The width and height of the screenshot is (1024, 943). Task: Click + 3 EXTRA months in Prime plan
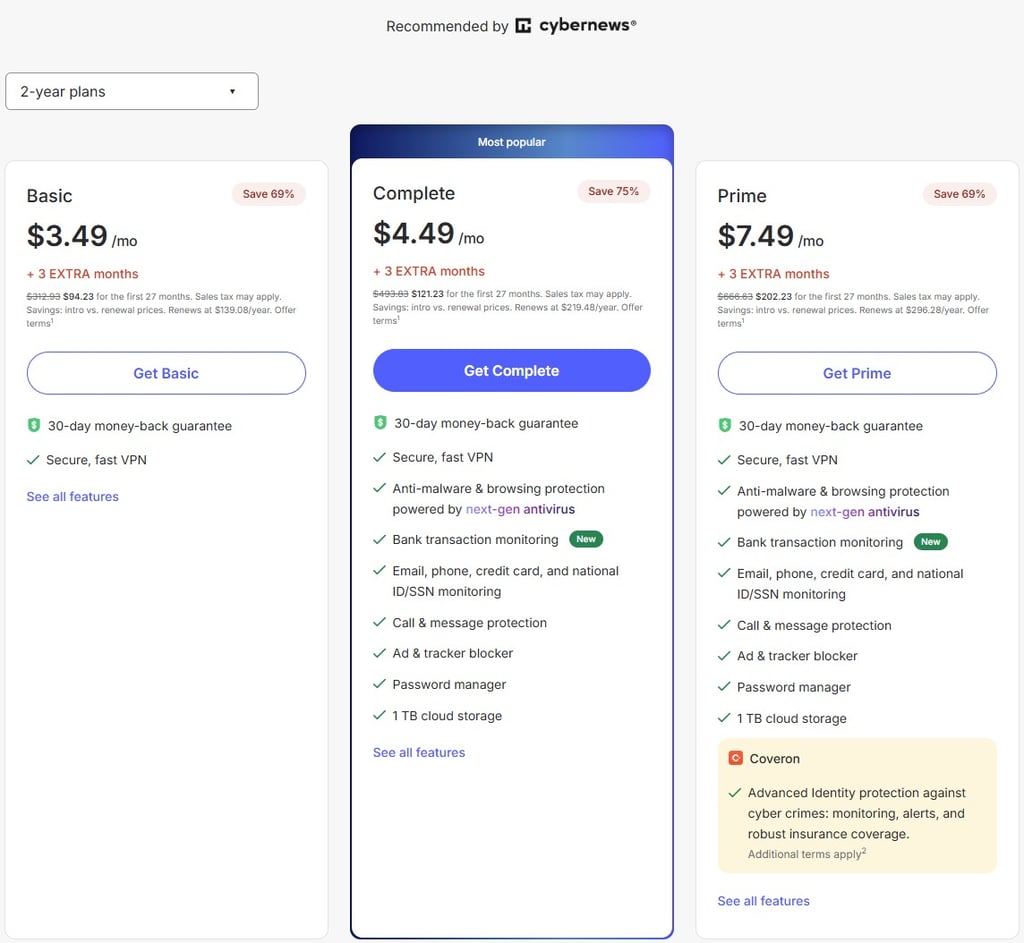click(773, 274)
